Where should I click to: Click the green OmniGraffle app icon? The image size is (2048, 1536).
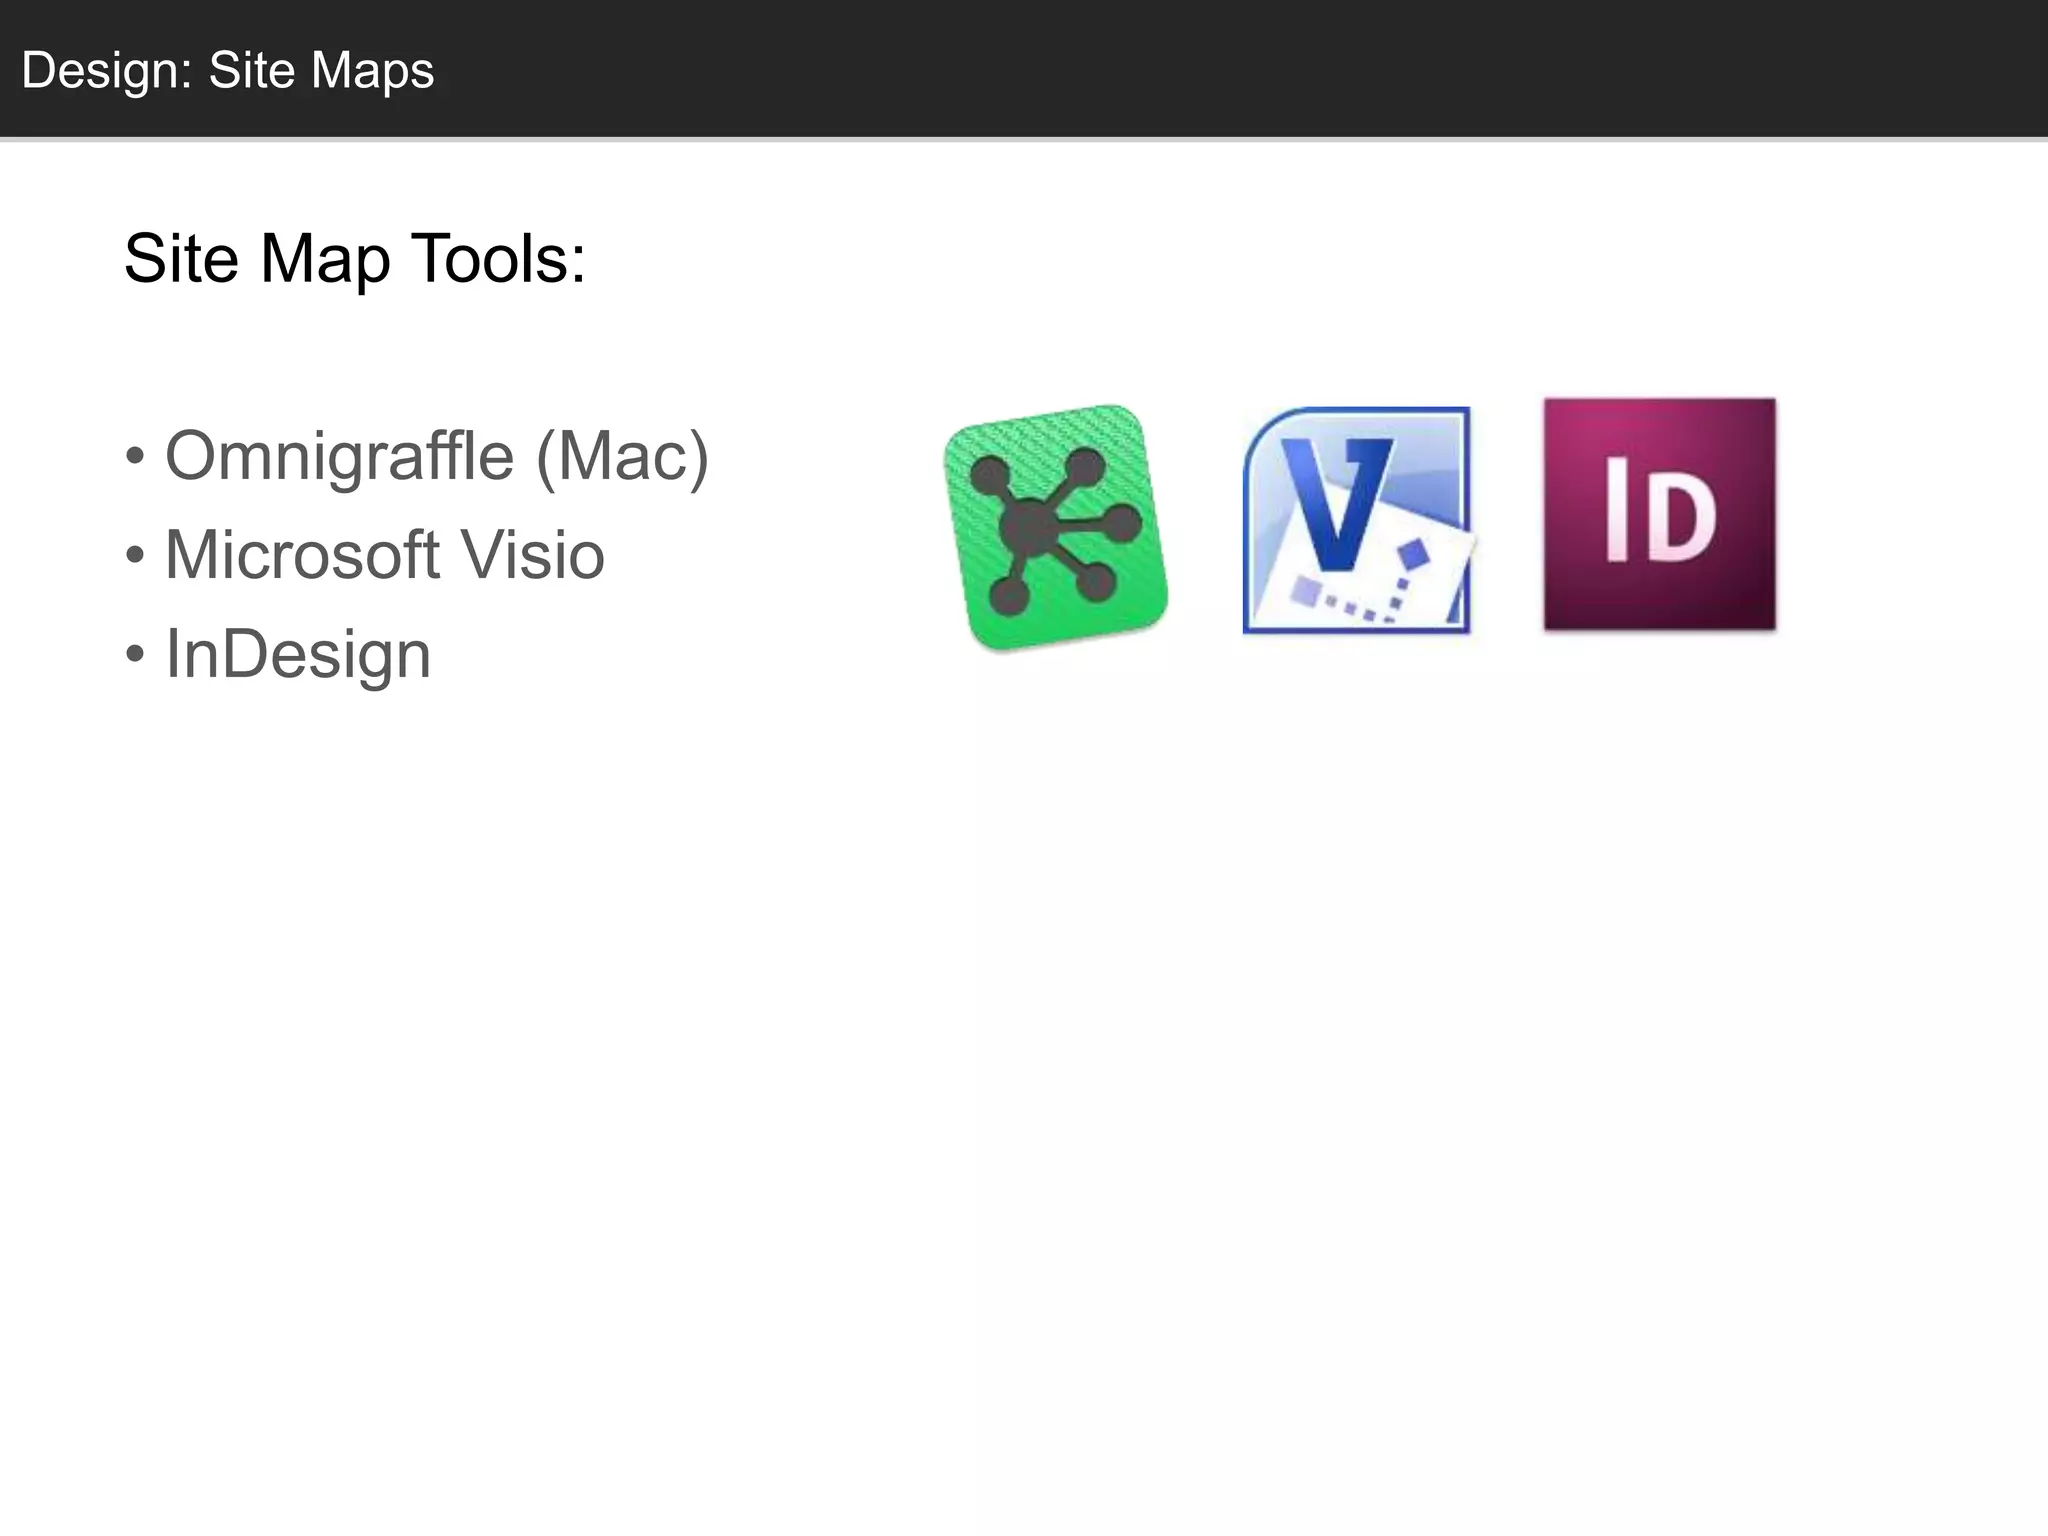(1055, 527)
